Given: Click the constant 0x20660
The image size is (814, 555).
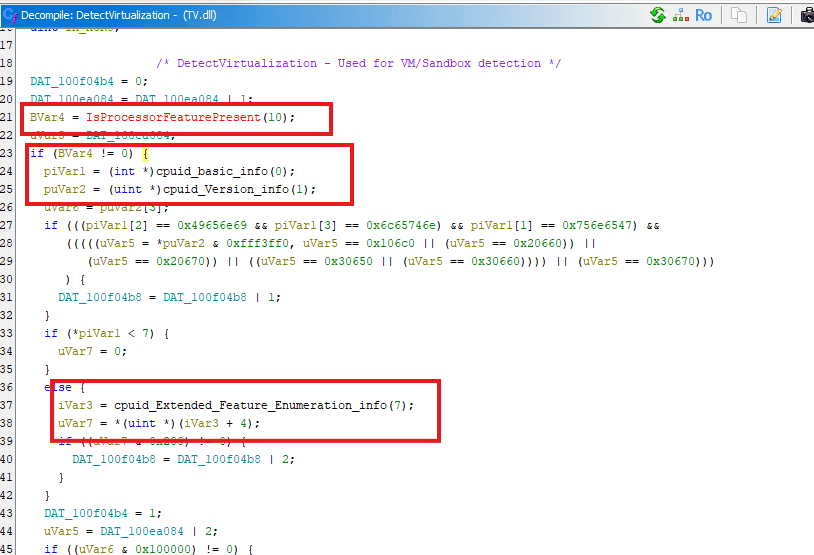Looking at the screenshot, I should coord(537,243).
